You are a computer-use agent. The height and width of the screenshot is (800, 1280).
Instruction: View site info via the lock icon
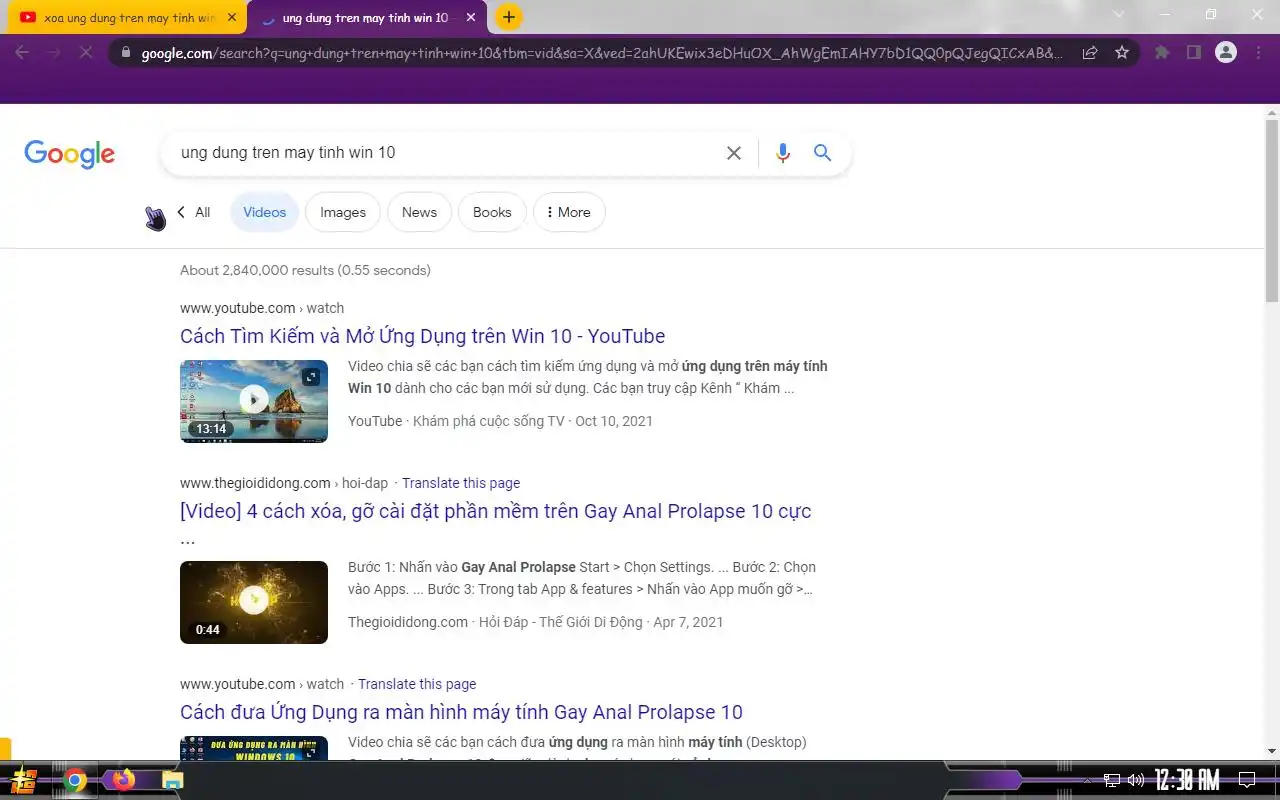124,53
